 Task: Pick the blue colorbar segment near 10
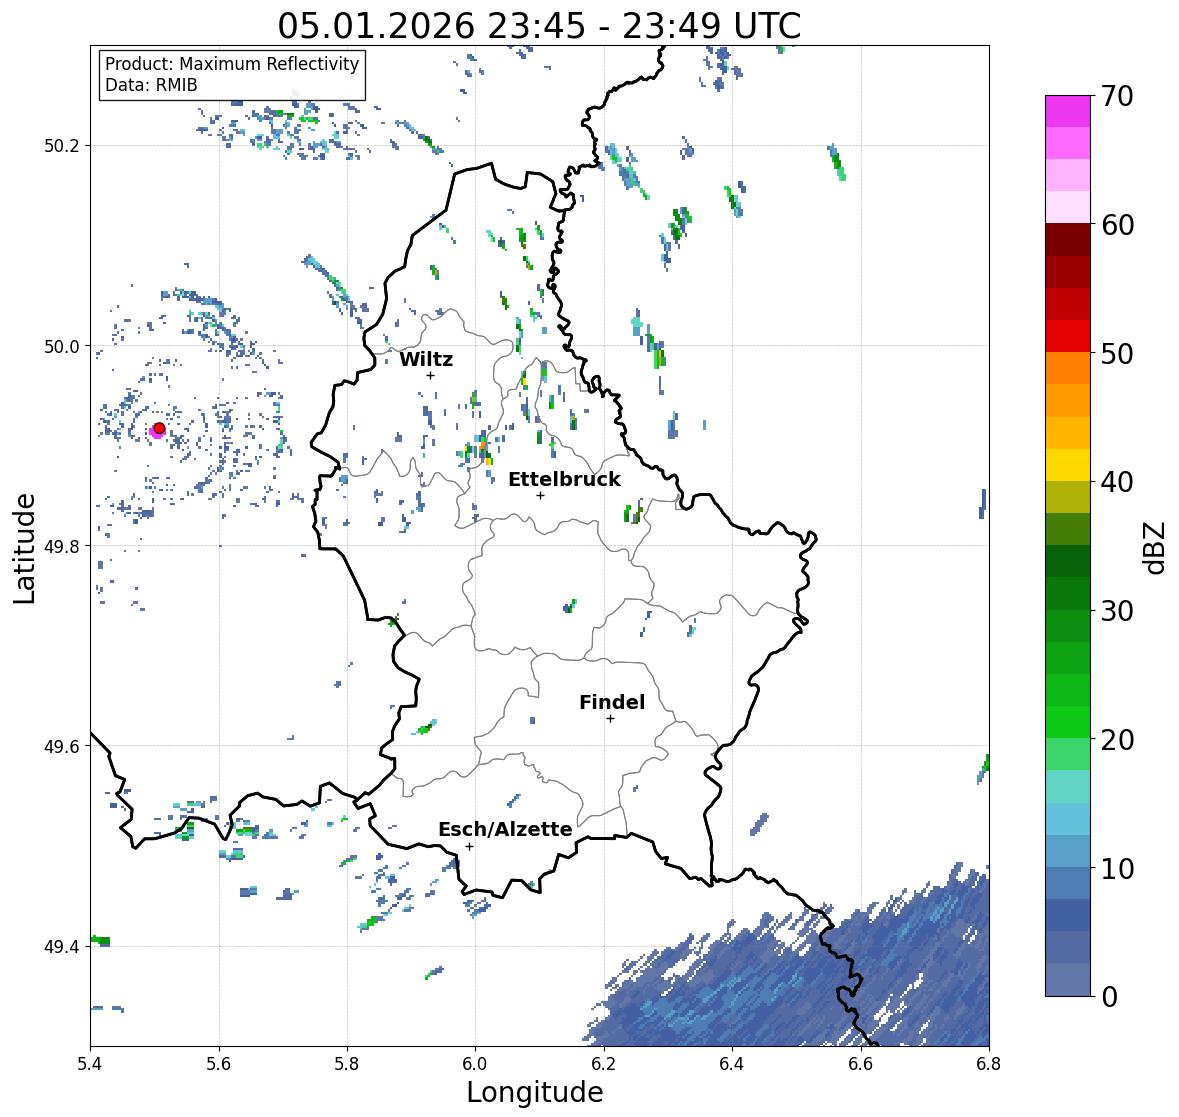[x=1068, y=883]
